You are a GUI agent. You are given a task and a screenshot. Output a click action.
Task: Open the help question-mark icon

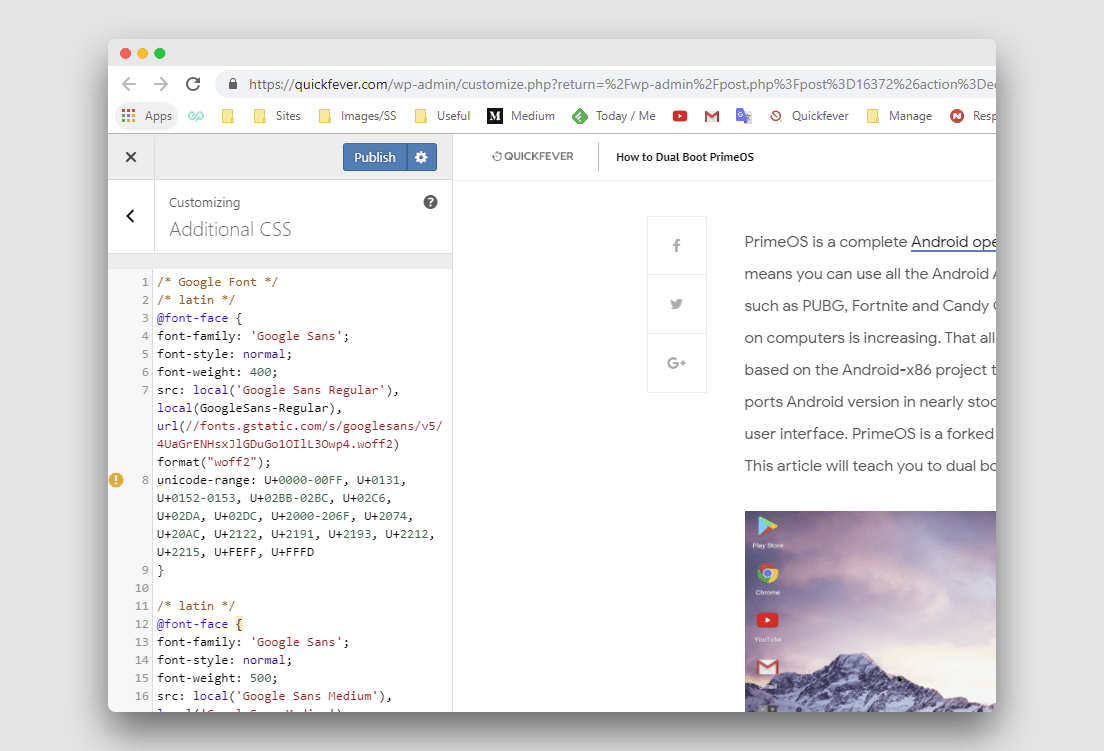pos(430,202)
